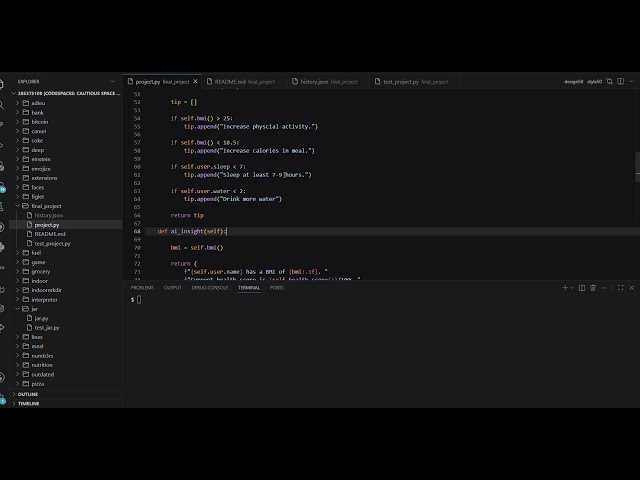Click the open changes icon beside style50
The image size is (640, 480).
(x=609, y=82)
